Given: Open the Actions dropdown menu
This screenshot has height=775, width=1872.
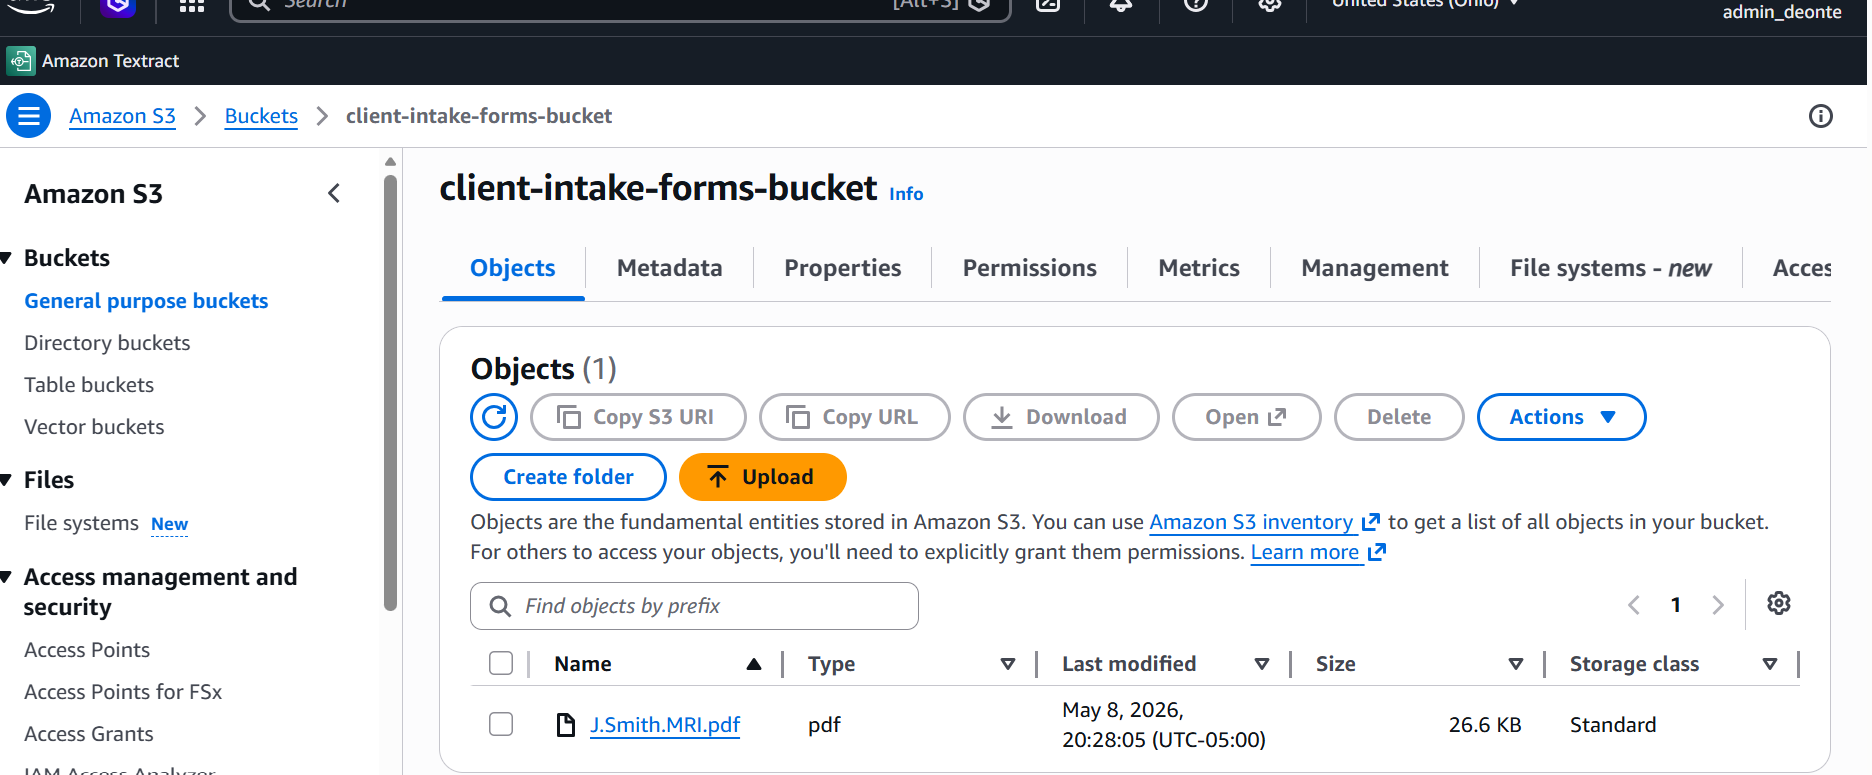Looking at the screenshot, I should click(1561, 417).
